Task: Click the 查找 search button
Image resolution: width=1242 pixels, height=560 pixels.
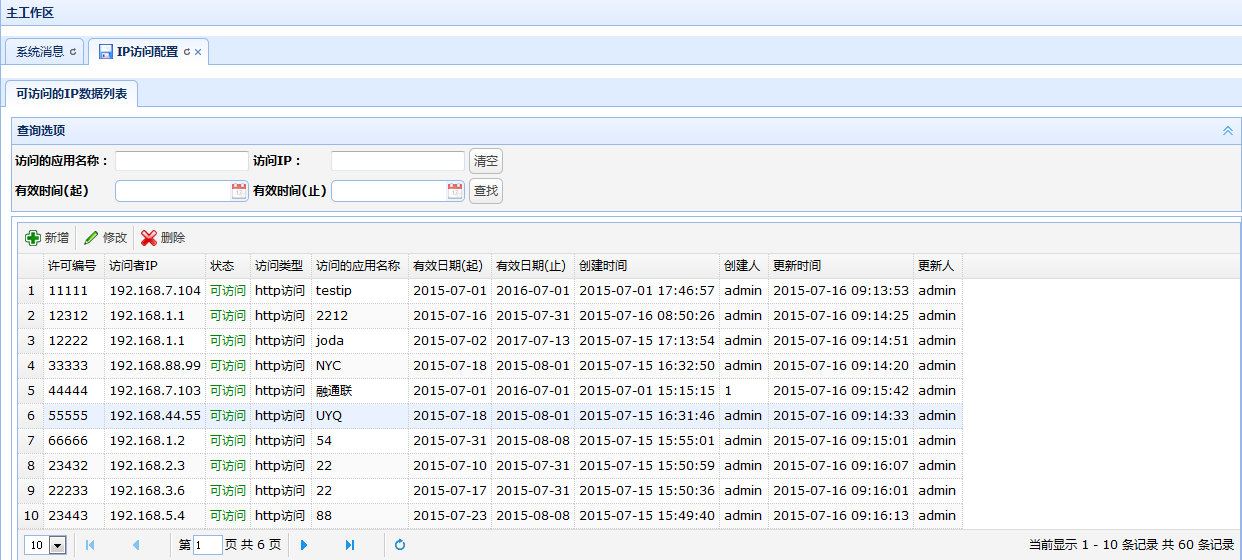Action: point(486,191)
